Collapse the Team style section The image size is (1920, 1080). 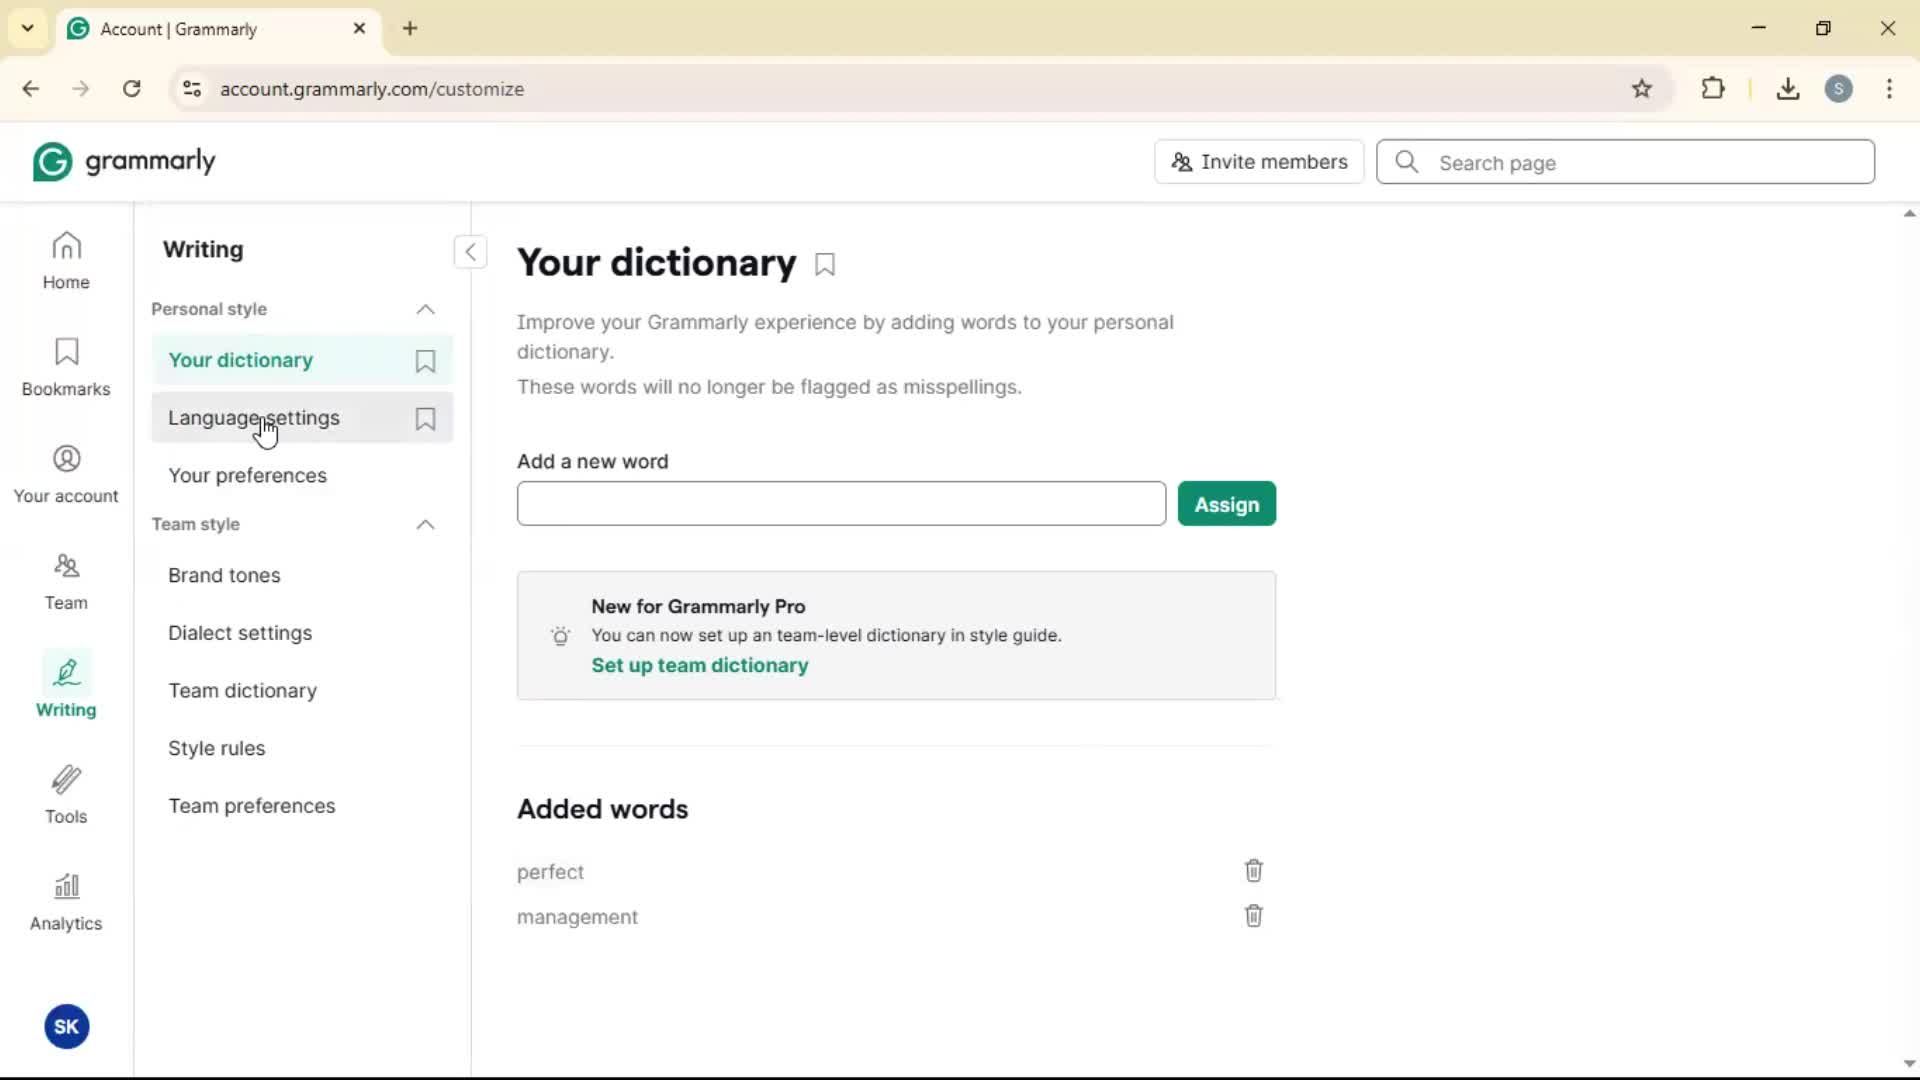tap(425, 525)
